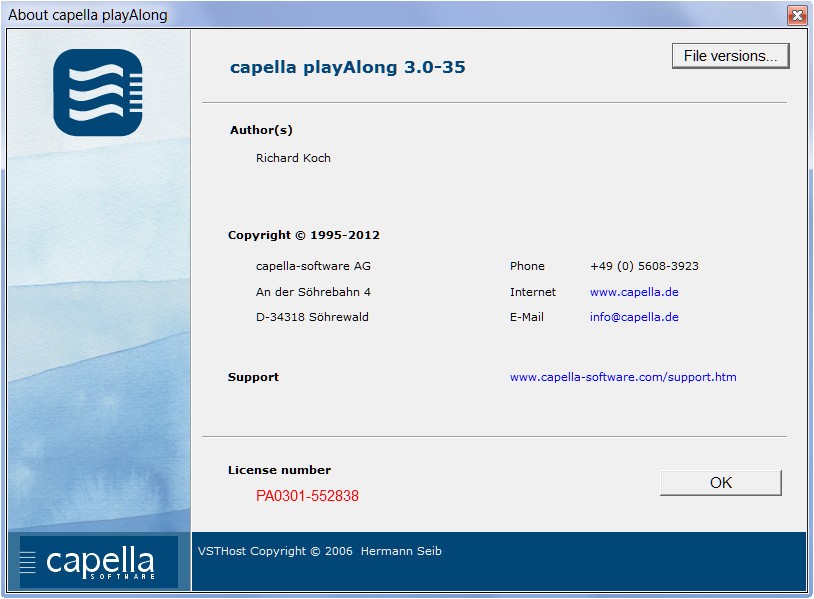Follow the capella-software.com support link
814x599 pixels.
pos(623,377)
